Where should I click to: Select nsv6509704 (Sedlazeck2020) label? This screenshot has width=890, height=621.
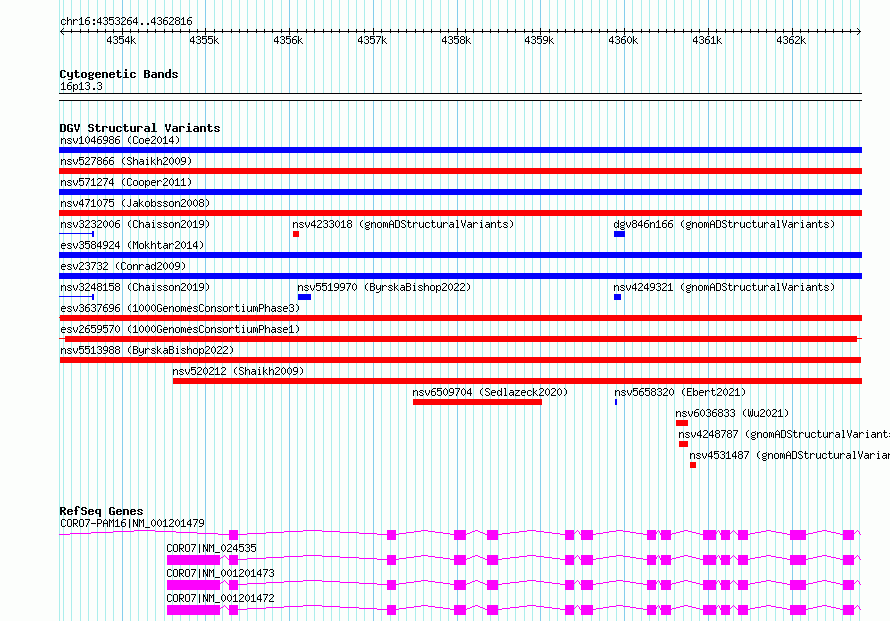pos(490,392)
